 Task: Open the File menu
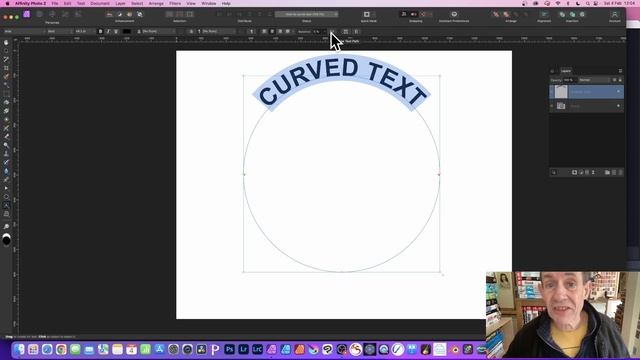tap(55, 3)
